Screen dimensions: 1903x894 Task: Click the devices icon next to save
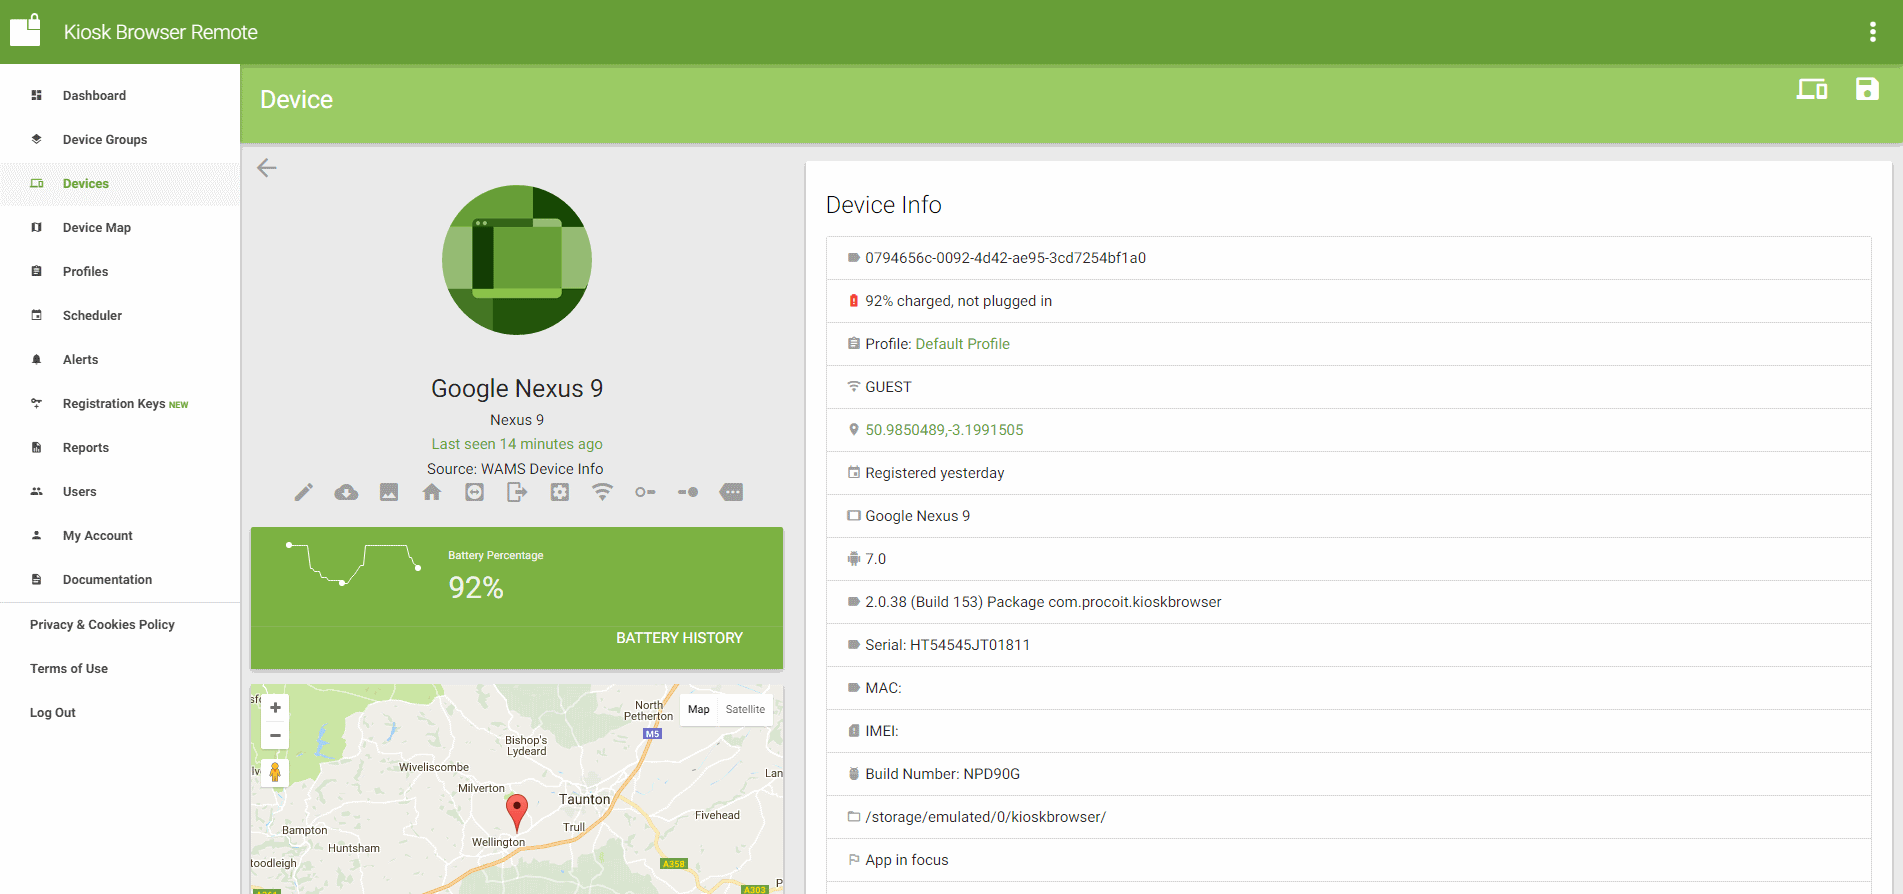point(1812,89)
